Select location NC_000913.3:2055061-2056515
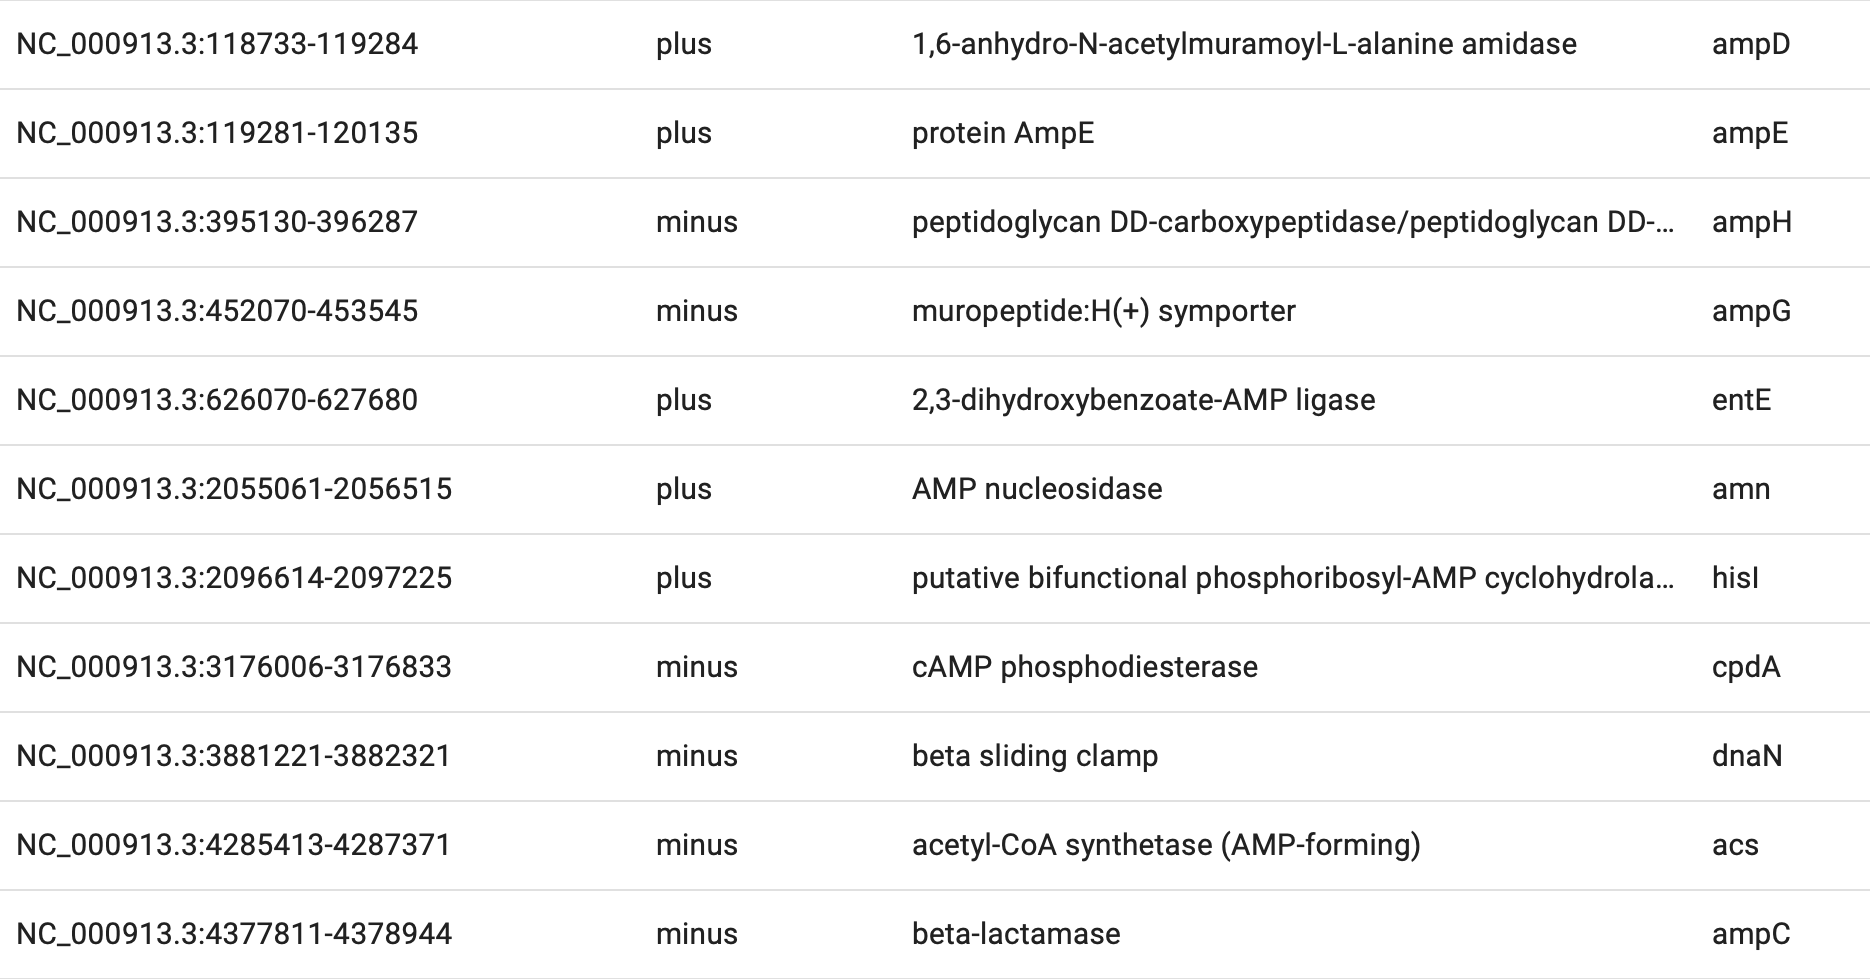The image size is (1870, 980). point(234,489)
